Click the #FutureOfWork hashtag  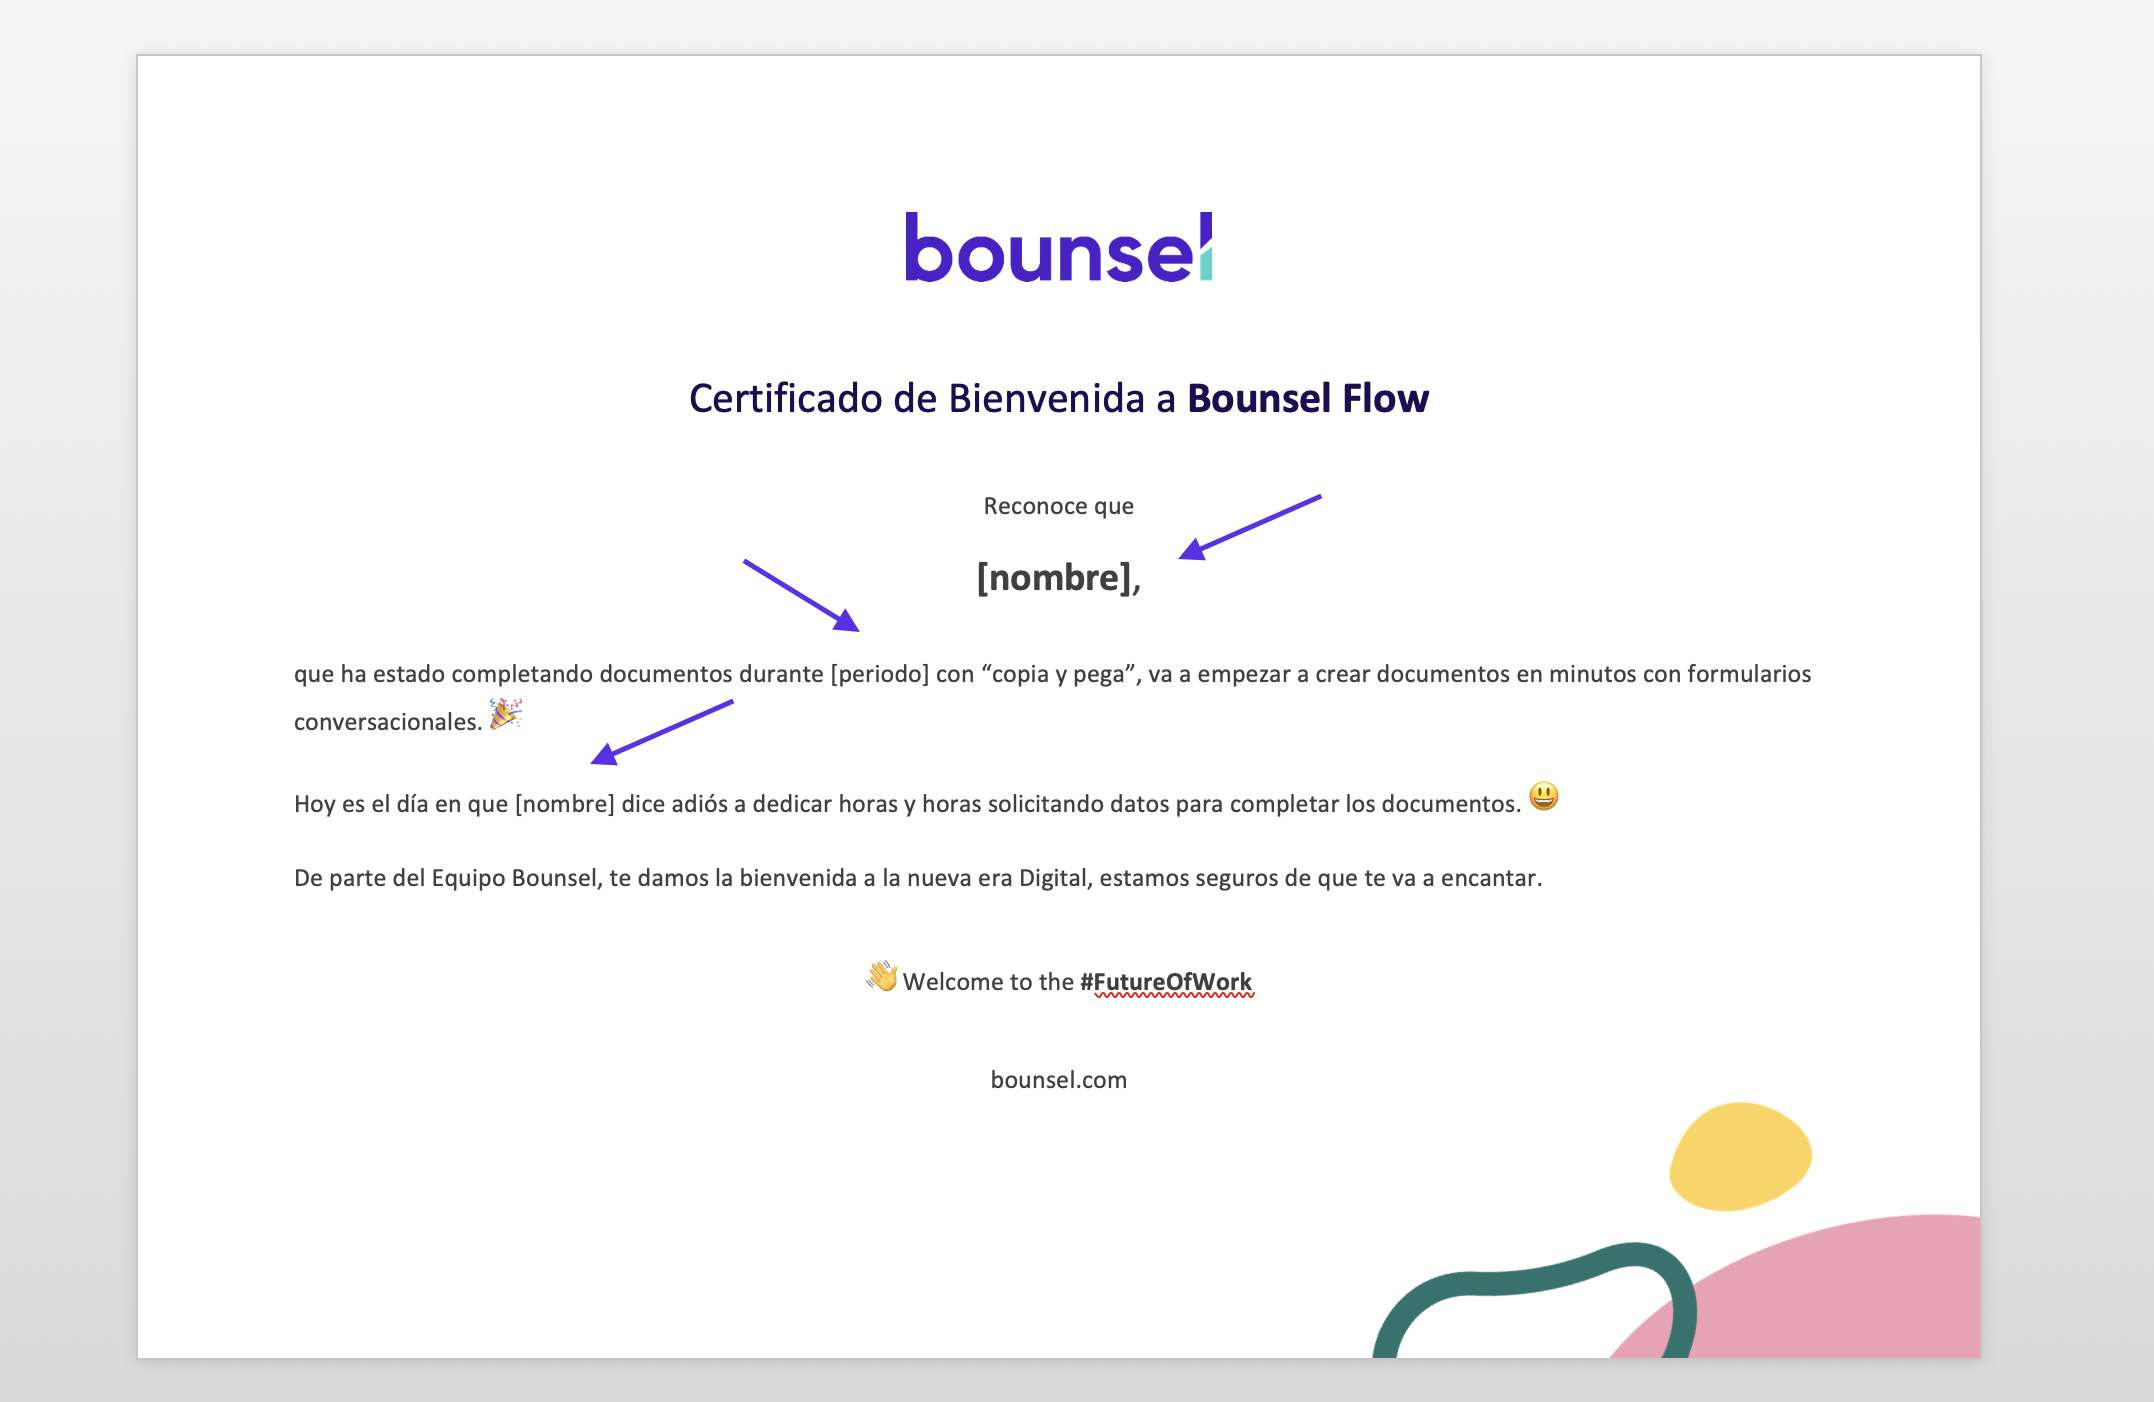click(x=1166, y=982)
